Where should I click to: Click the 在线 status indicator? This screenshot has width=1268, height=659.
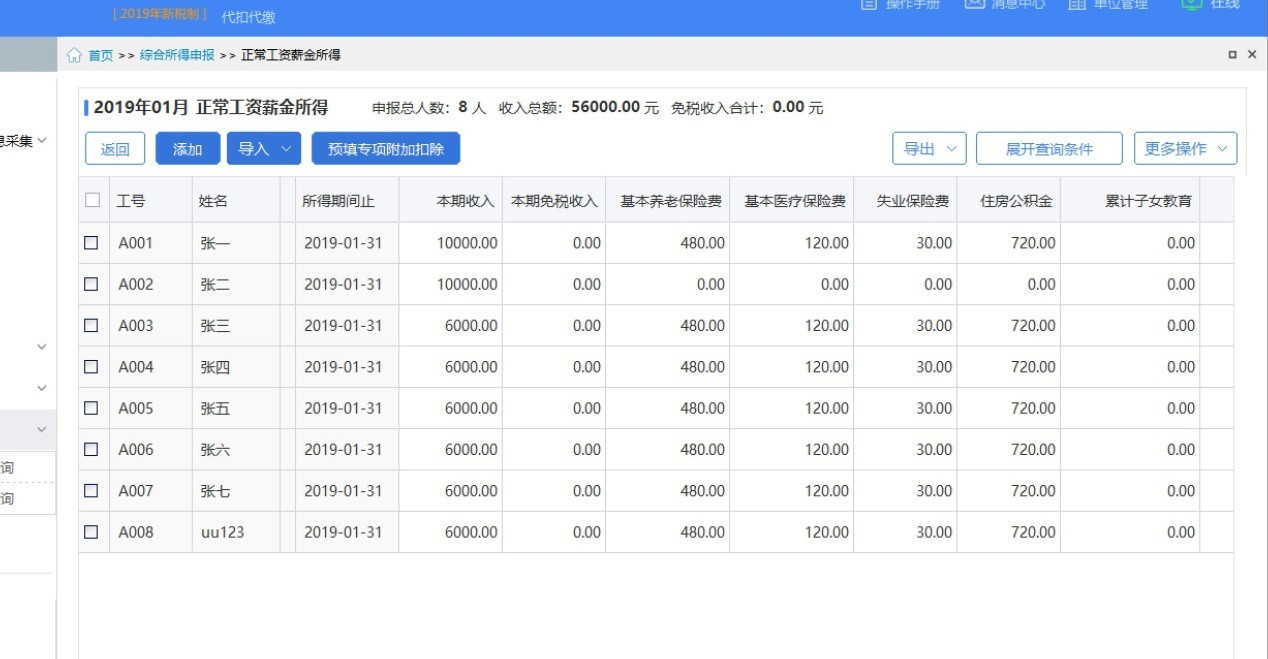1210,5
